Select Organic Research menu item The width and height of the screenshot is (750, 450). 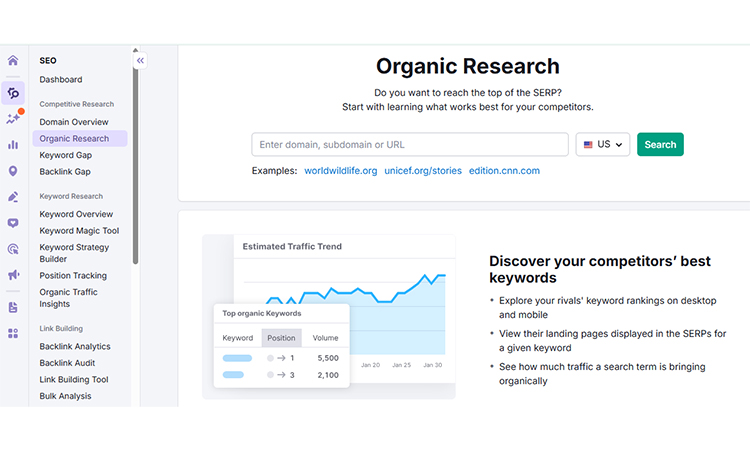(x=80, y=138)
